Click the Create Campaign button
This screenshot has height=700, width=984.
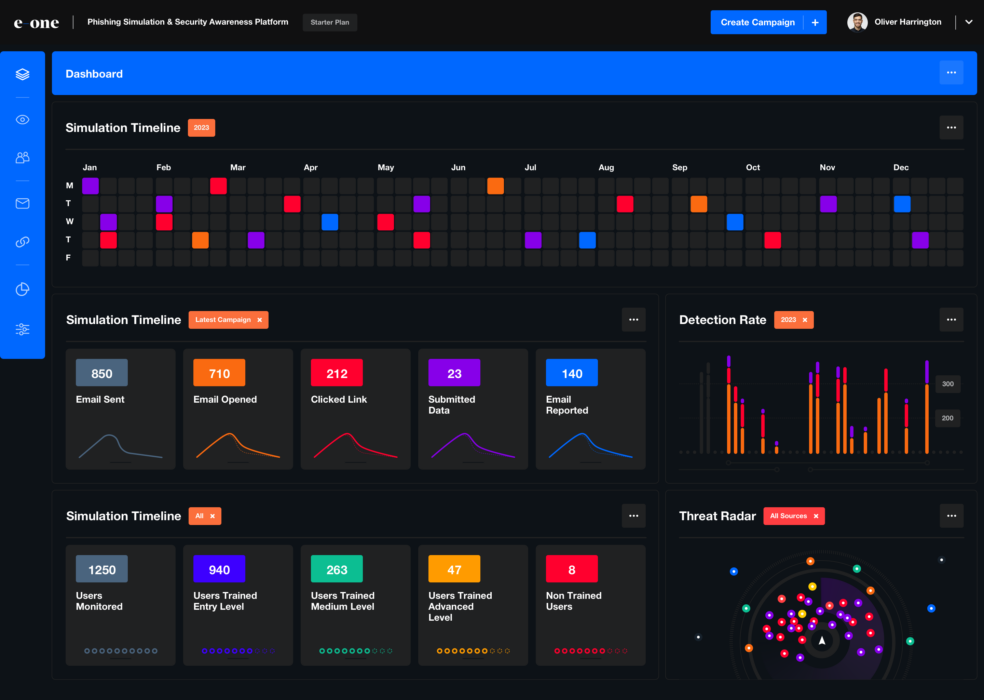click(x=757, y=22)
